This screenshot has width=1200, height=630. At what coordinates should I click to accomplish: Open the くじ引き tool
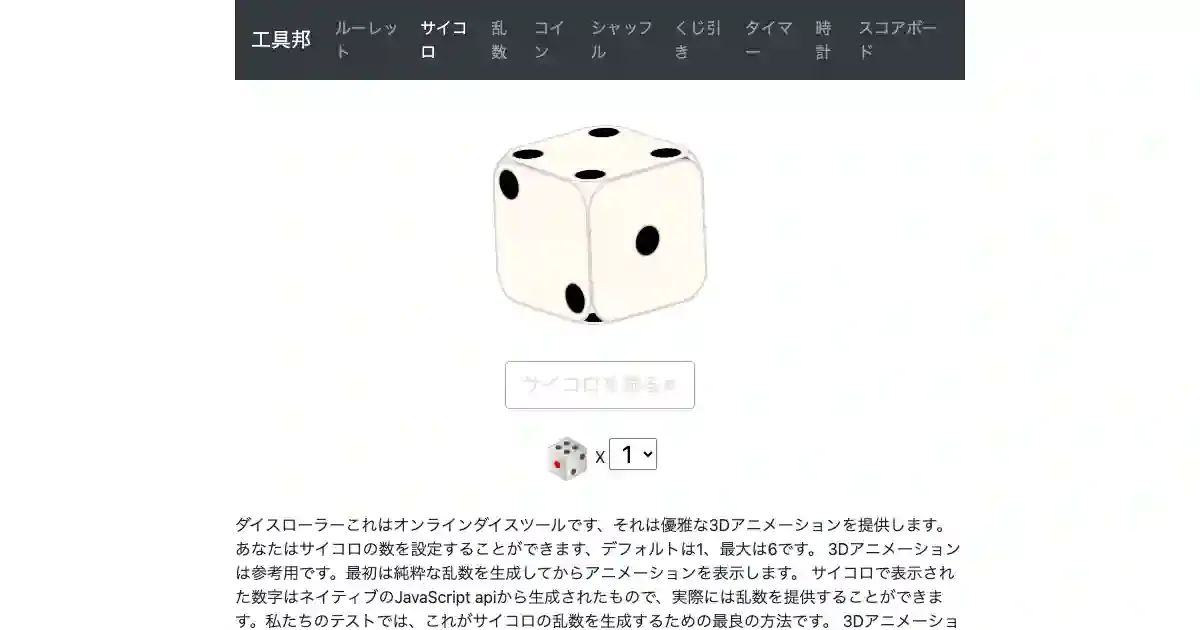click(698, 40)
